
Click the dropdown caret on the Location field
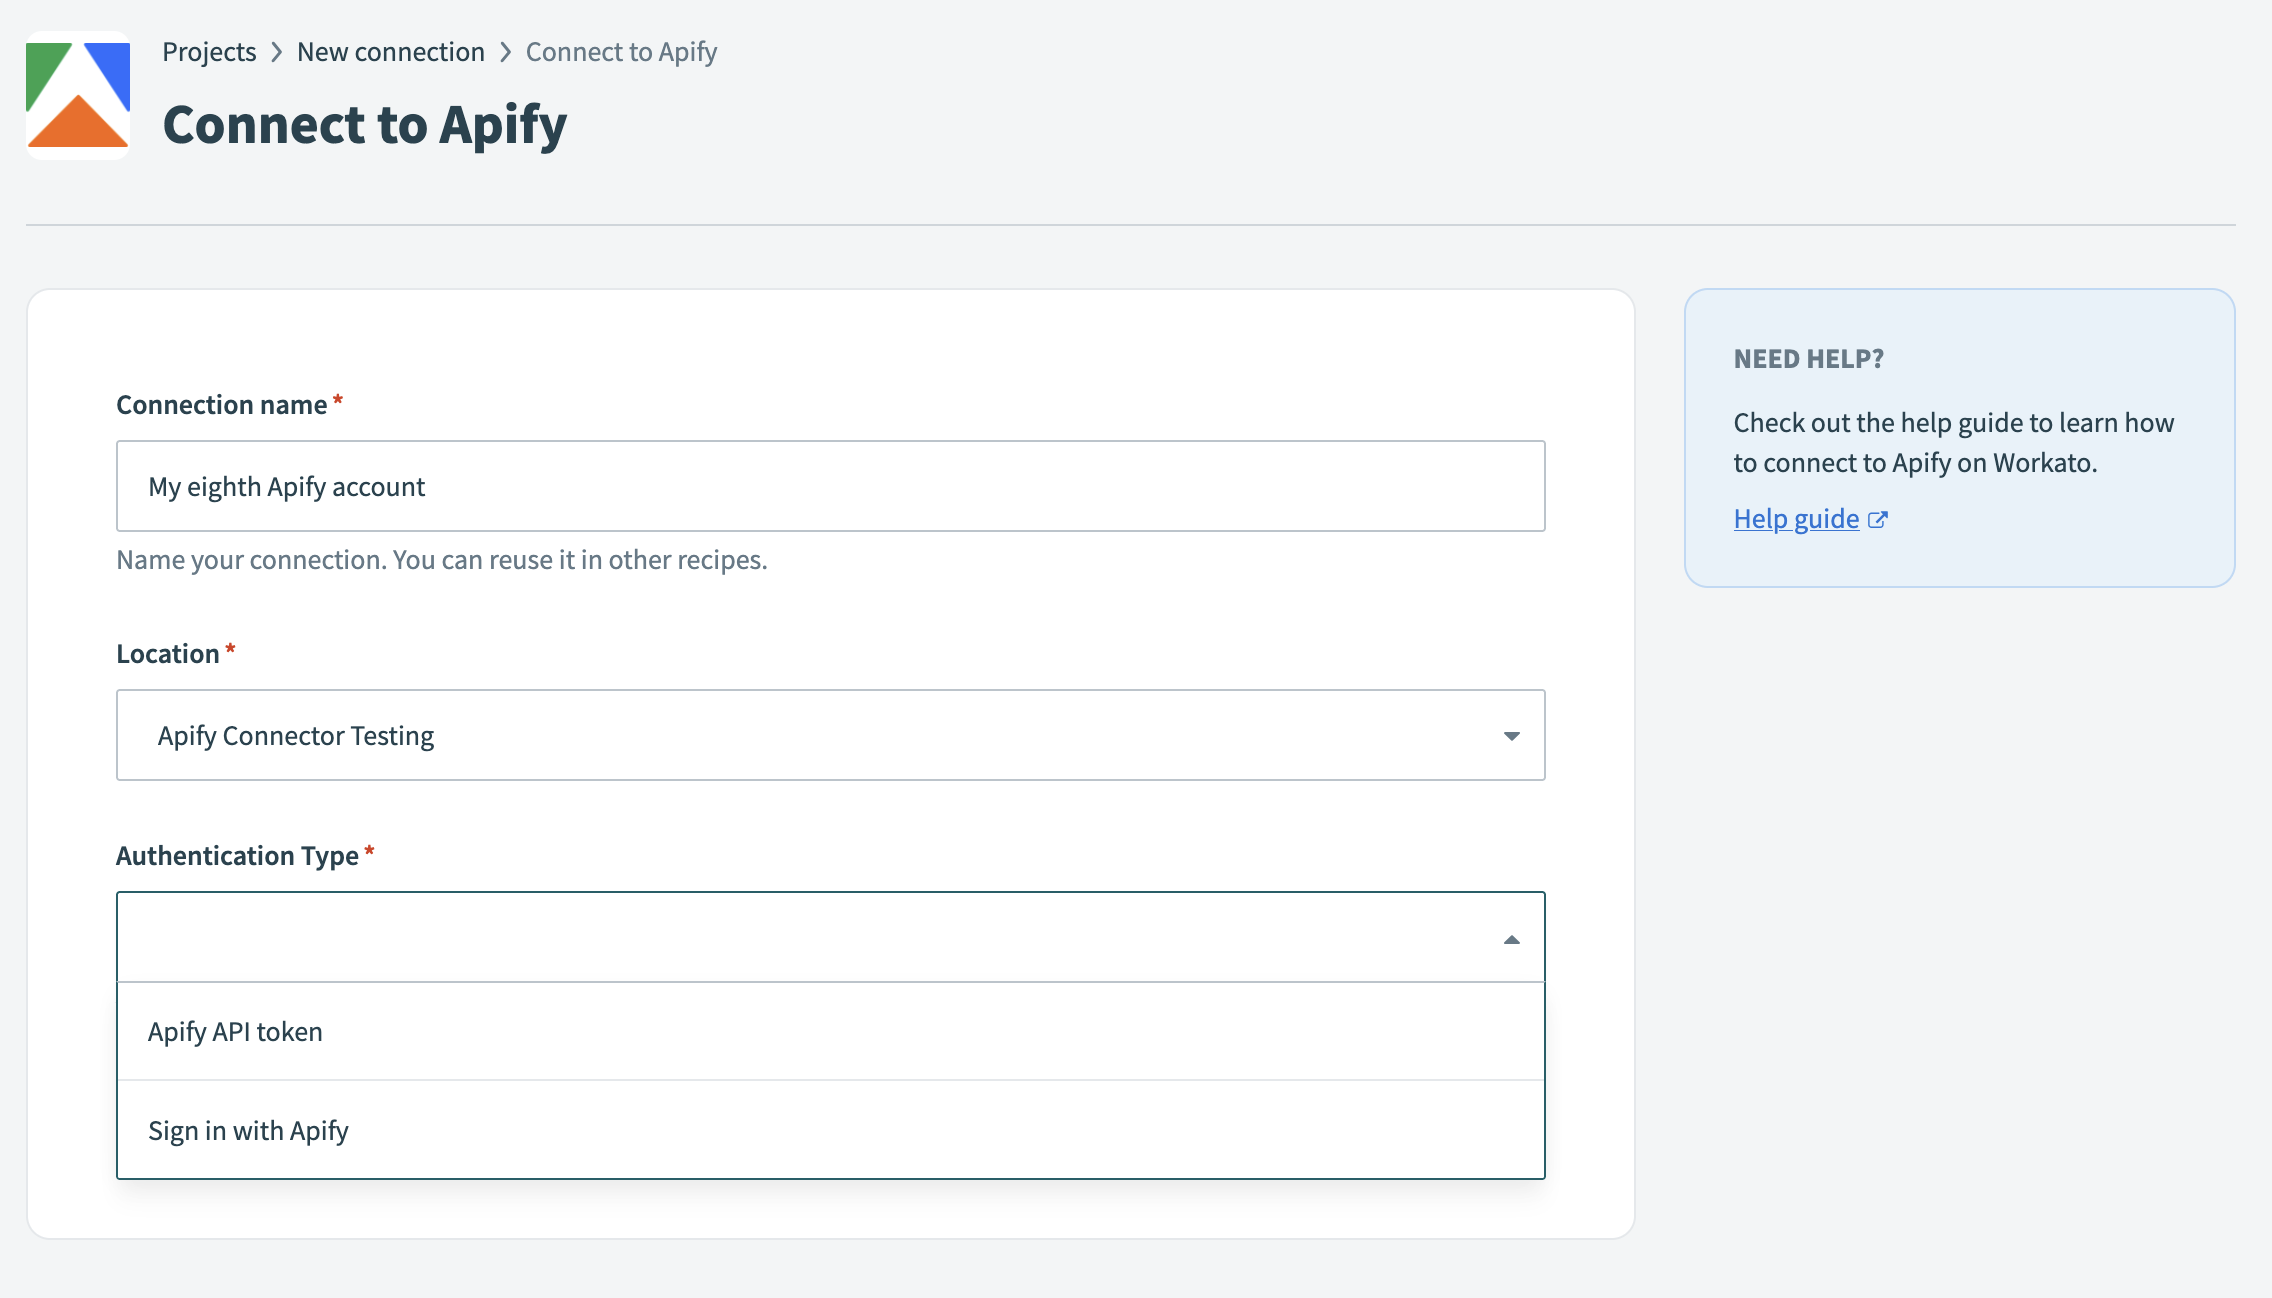pos(1512,737)
